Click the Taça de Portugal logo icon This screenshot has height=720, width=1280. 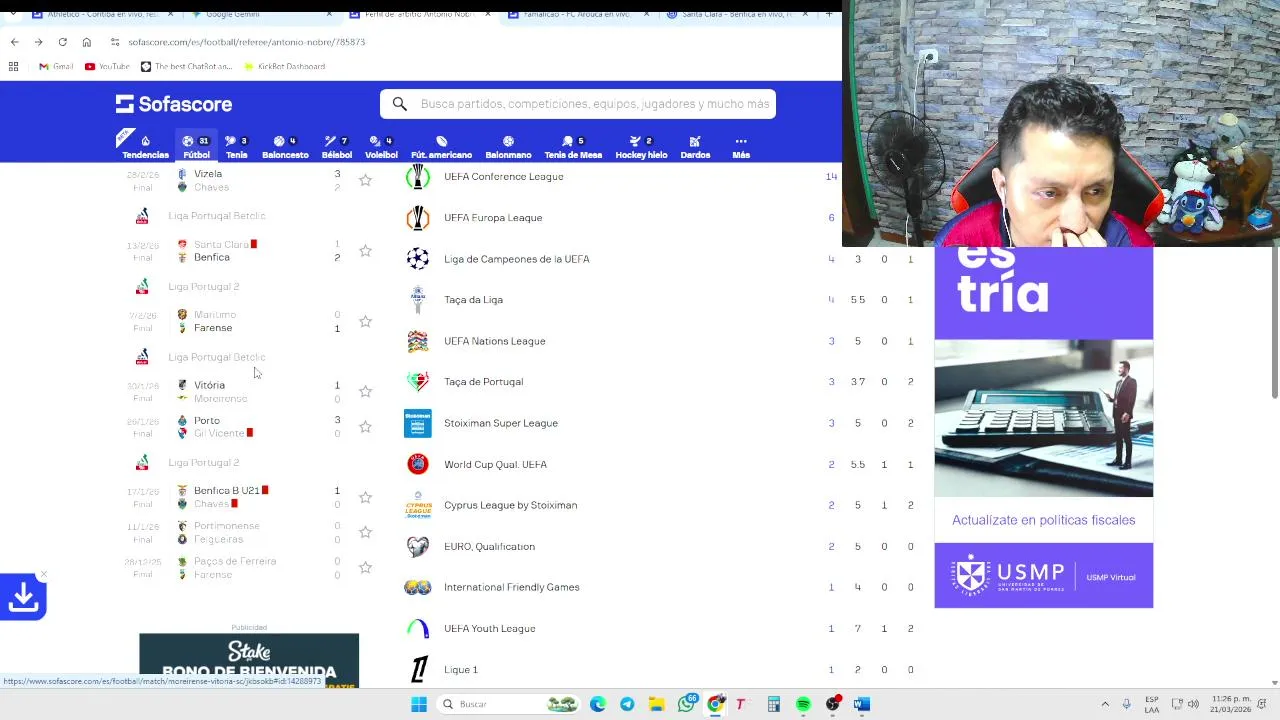418,382
